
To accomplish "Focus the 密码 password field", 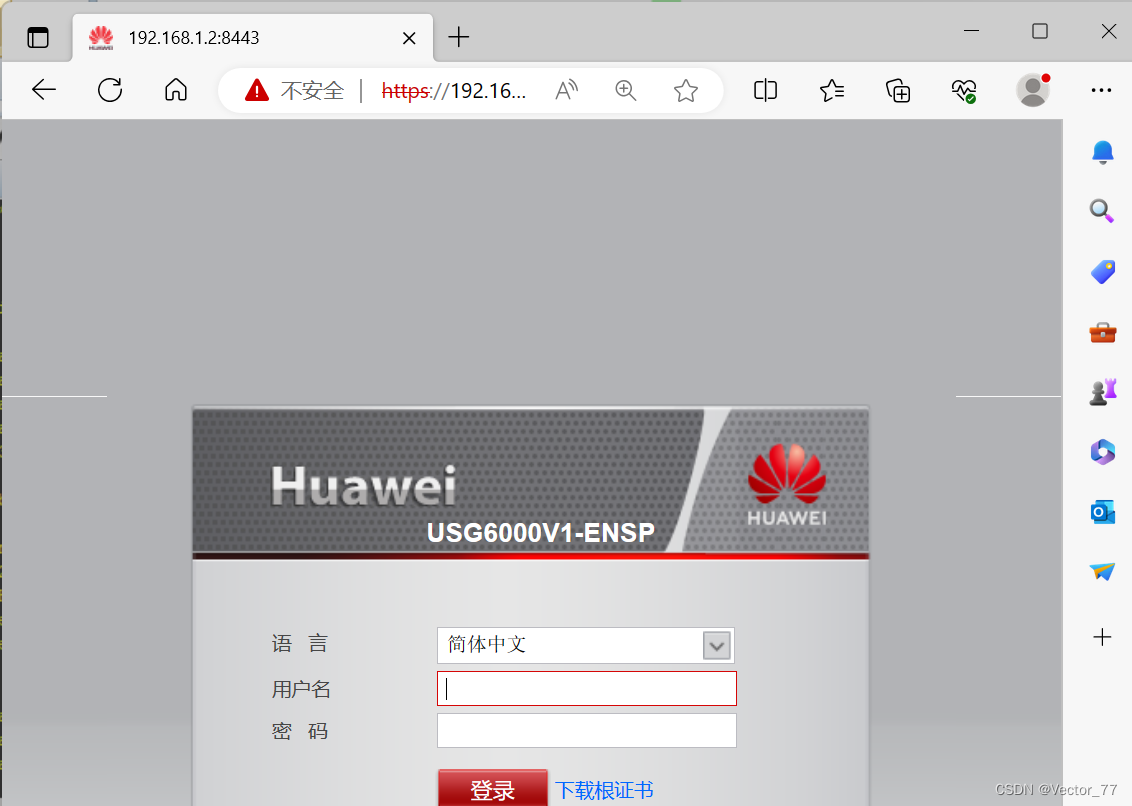I will [x=586, y=730].
